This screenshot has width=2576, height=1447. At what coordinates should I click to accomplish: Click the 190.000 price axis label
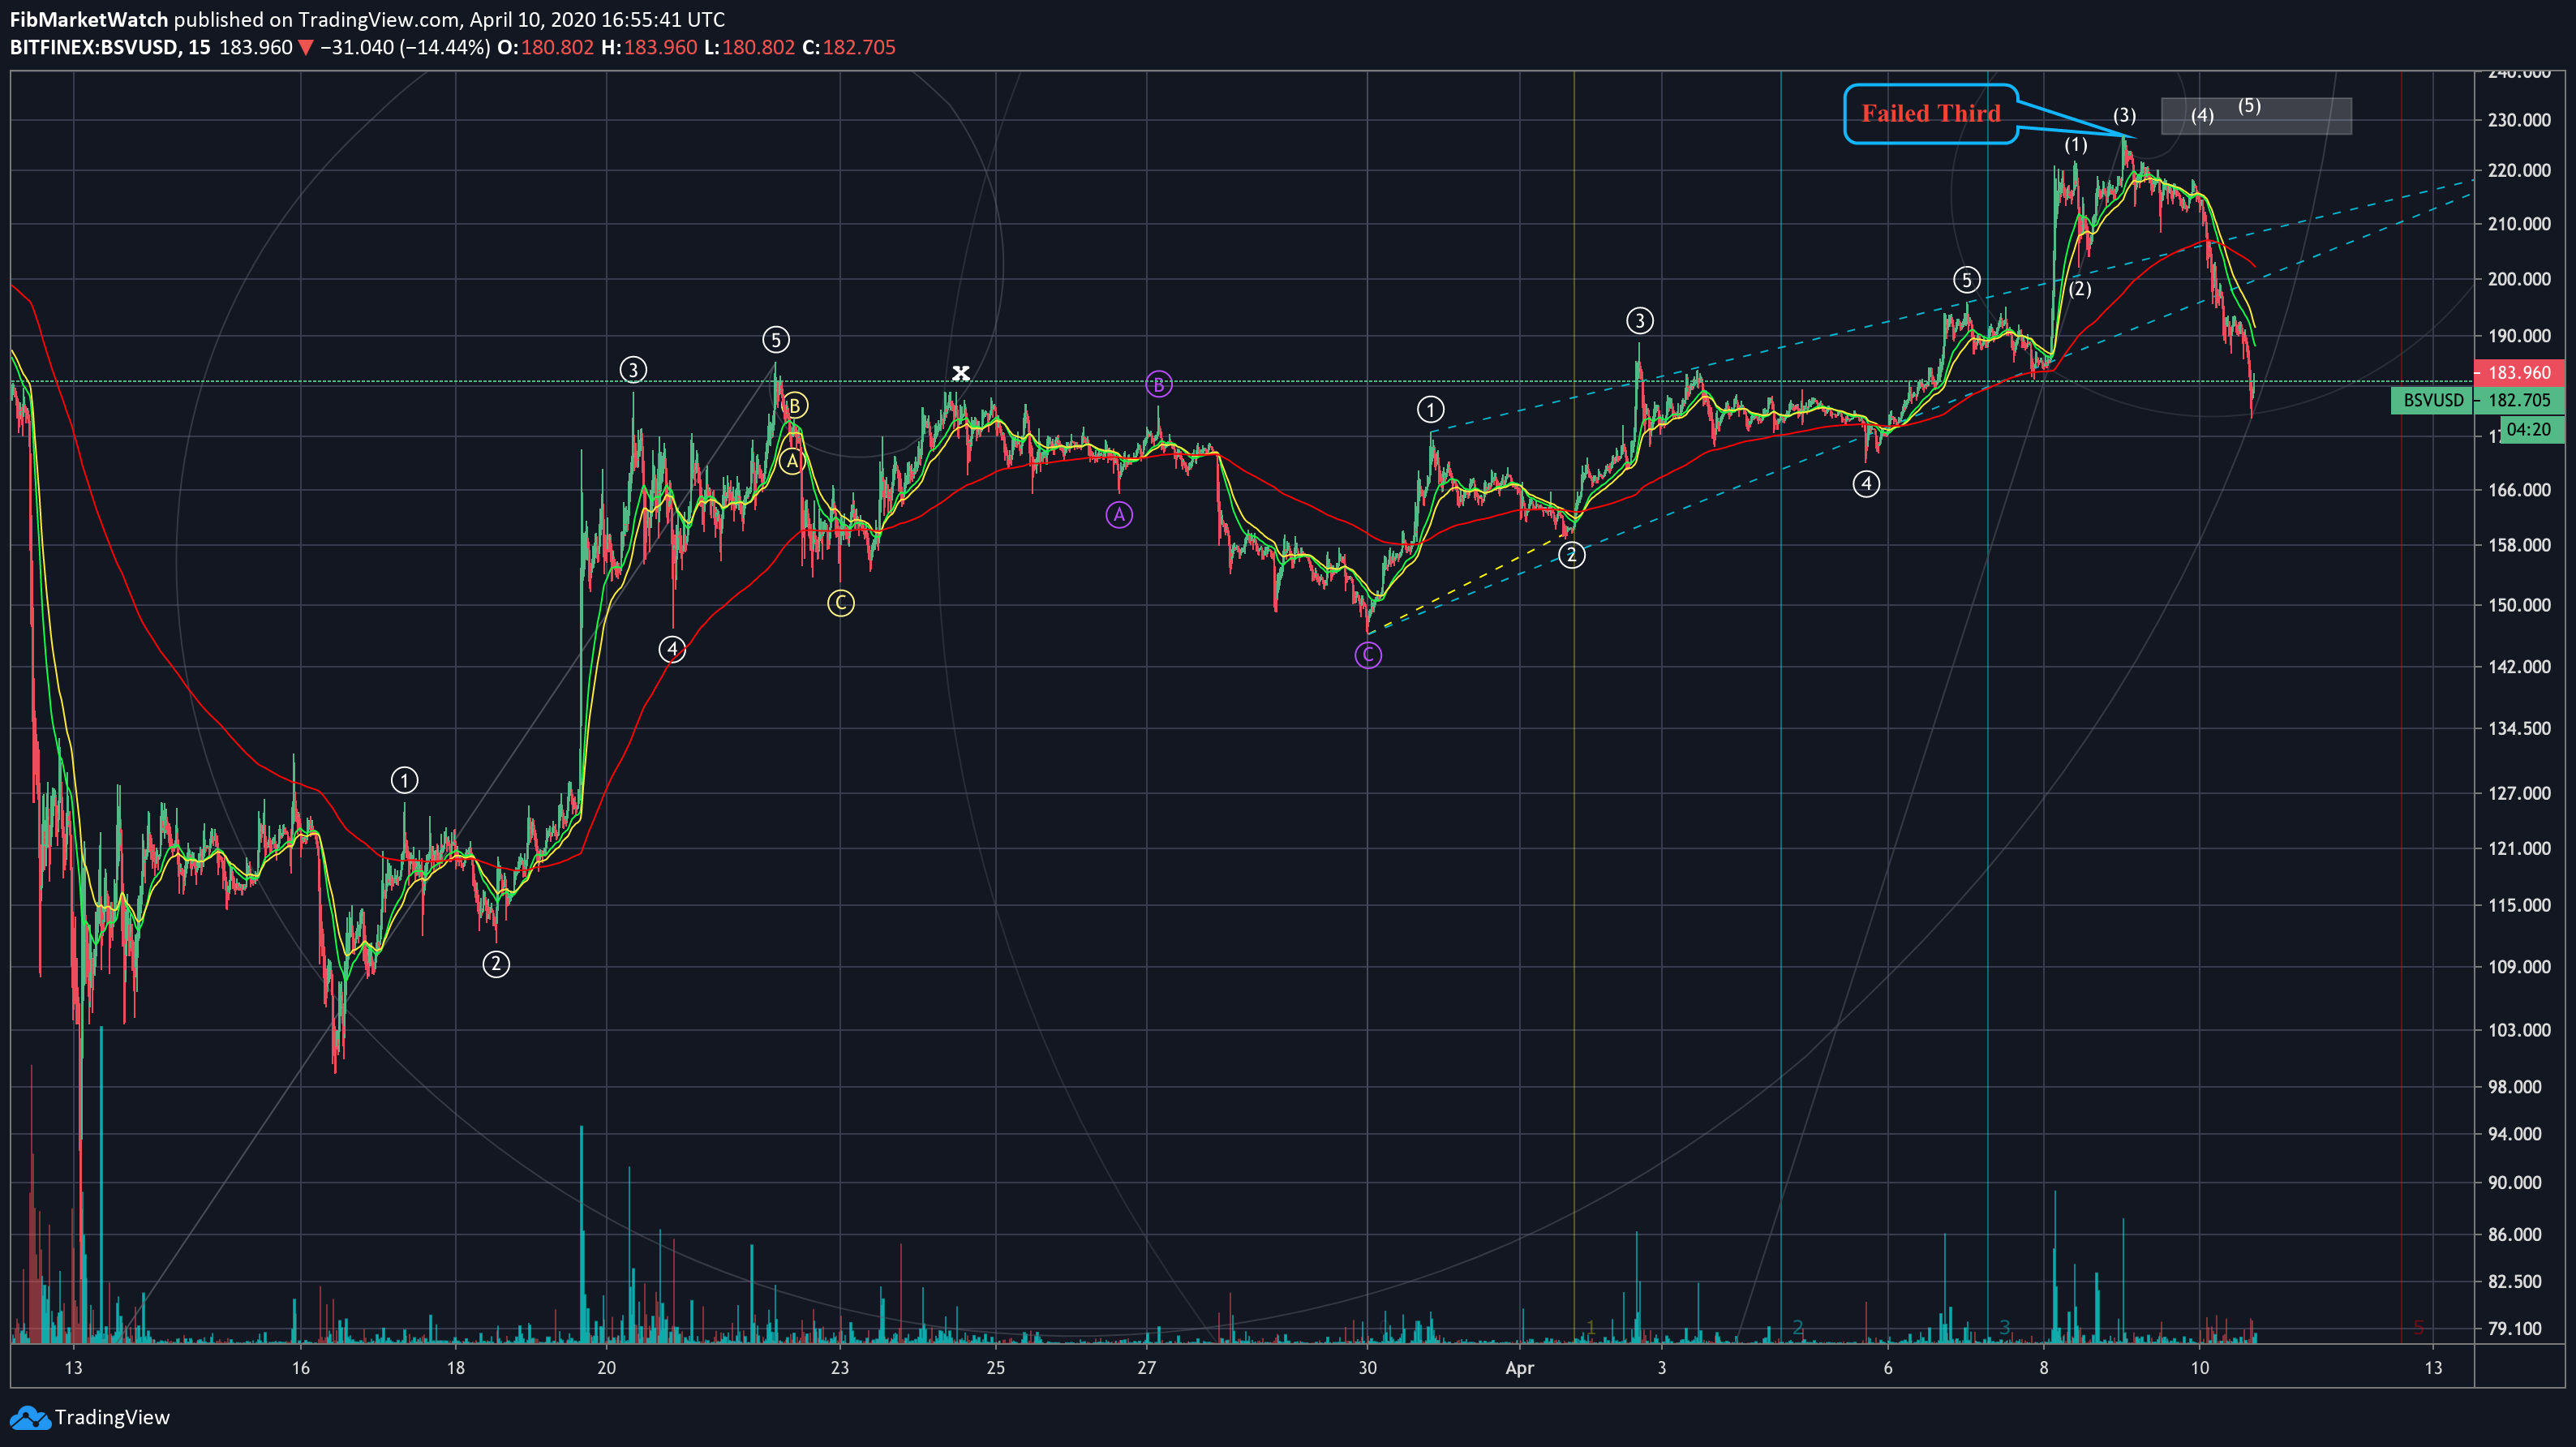[2519, 336]
